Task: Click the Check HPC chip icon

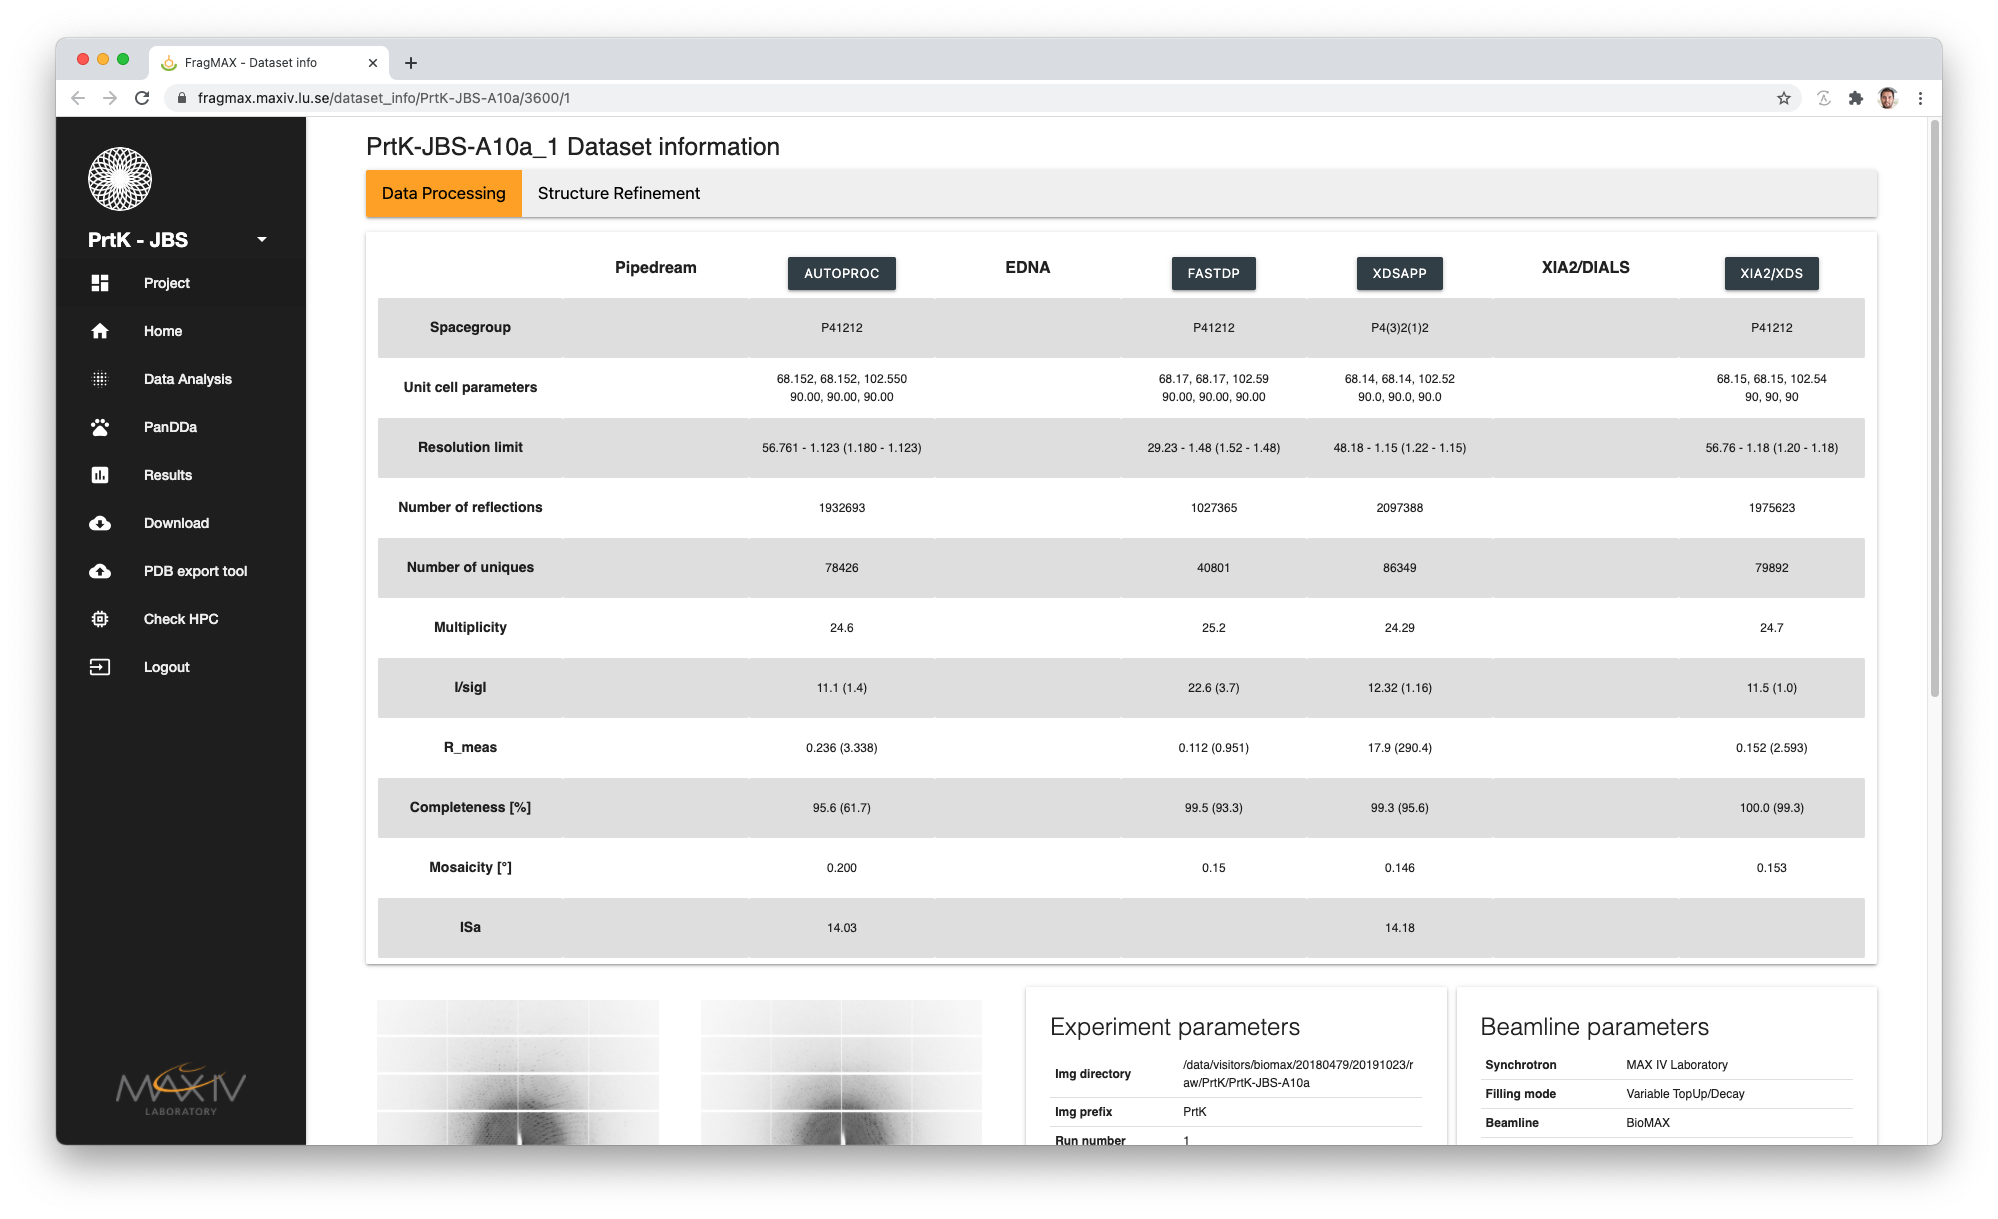Action: click(x=100, y=619)
